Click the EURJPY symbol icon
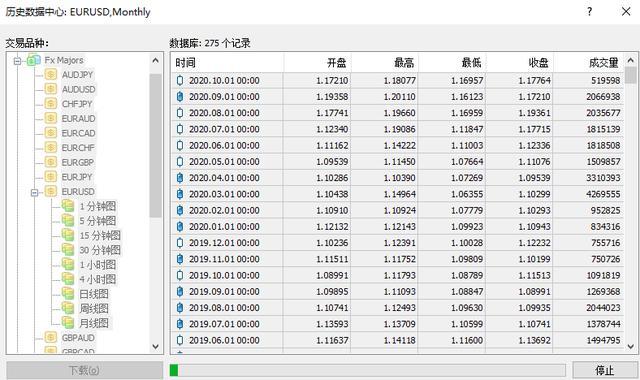 pos(51,177)
